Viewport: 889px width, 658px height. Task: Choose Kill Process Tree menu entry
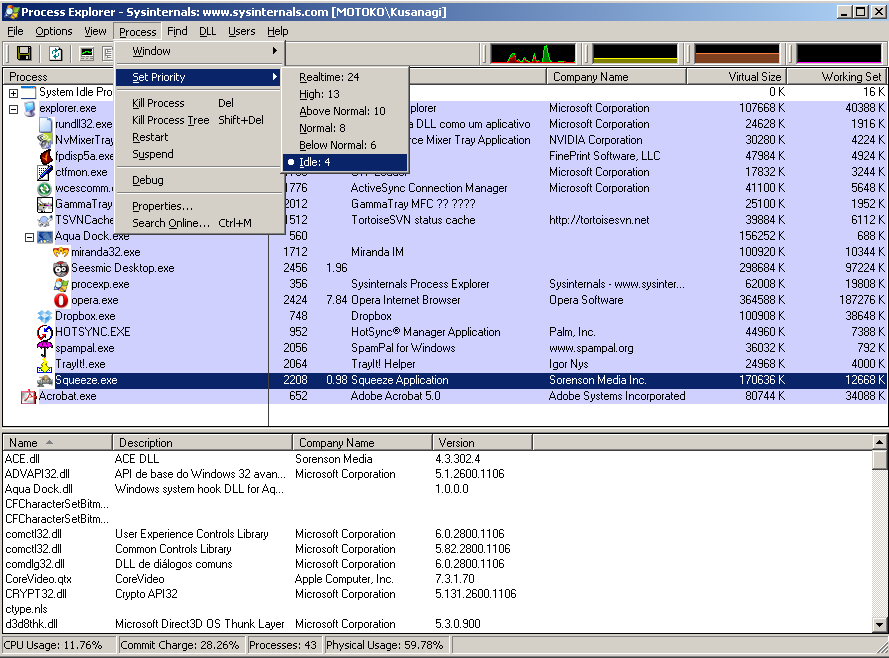point(198,120)
